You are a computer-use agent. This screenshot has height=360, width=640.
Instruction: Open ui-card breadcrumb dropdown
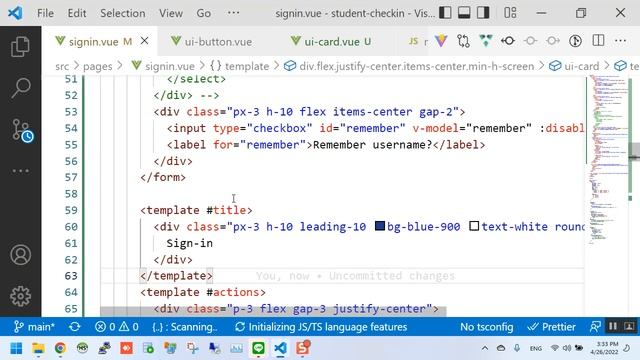[x=574, y=66]
